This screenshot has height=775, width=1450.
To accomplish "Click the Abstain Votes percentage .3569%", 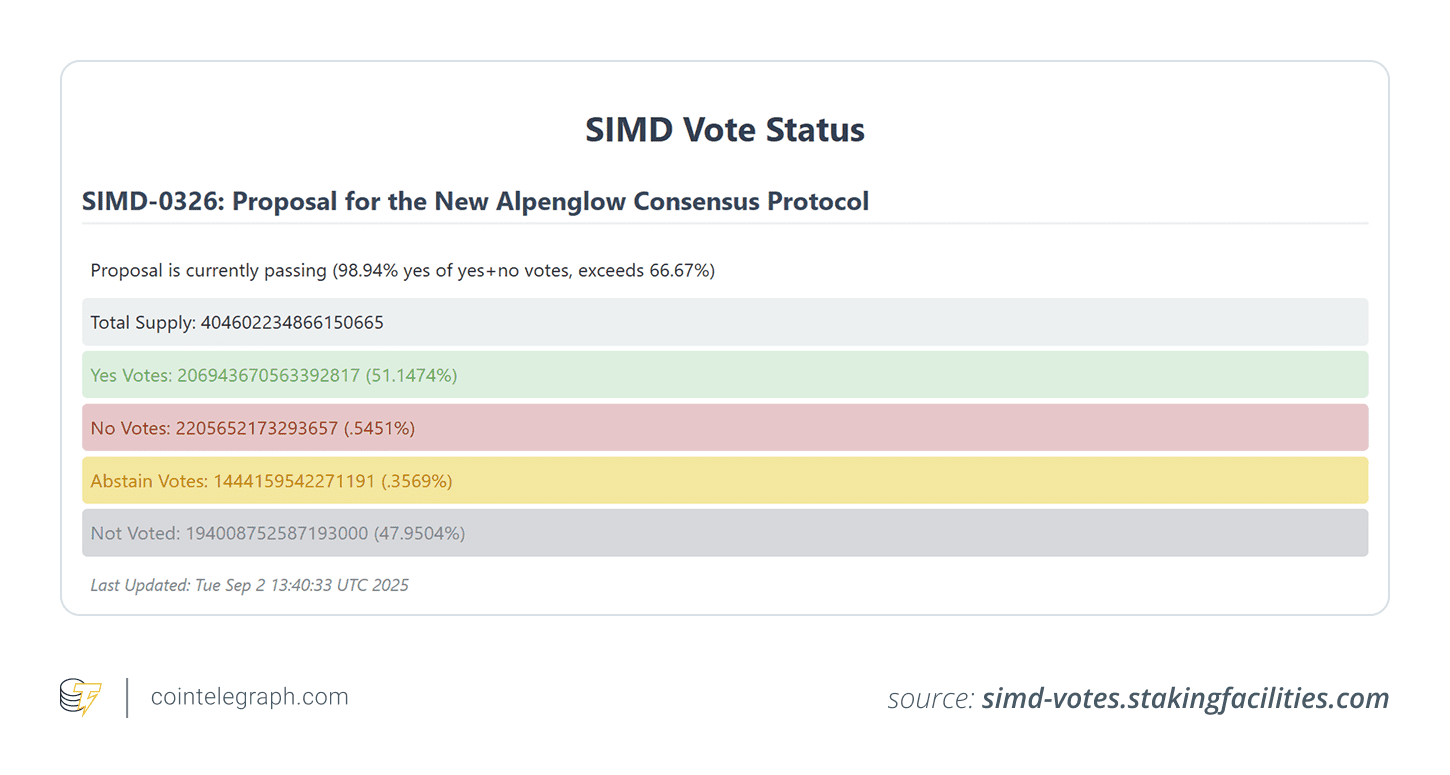I will tap(417, 481).
